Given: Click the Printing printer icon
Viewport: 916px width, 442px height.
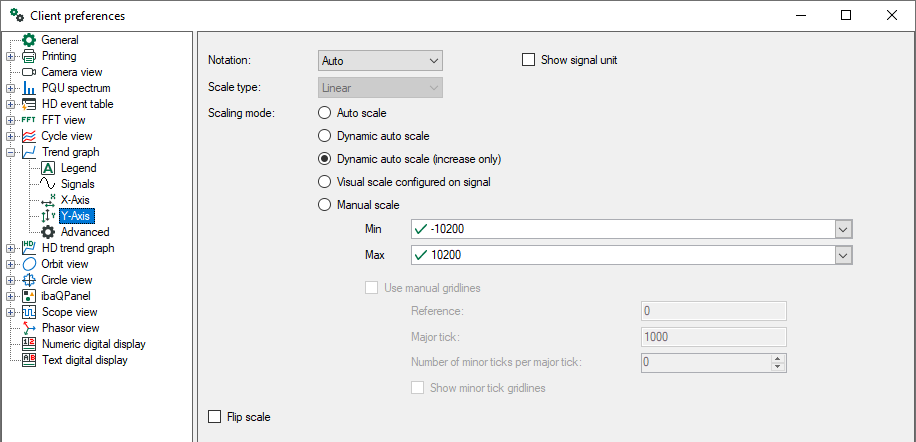Looking at the screenshot, I should [29, 56].
